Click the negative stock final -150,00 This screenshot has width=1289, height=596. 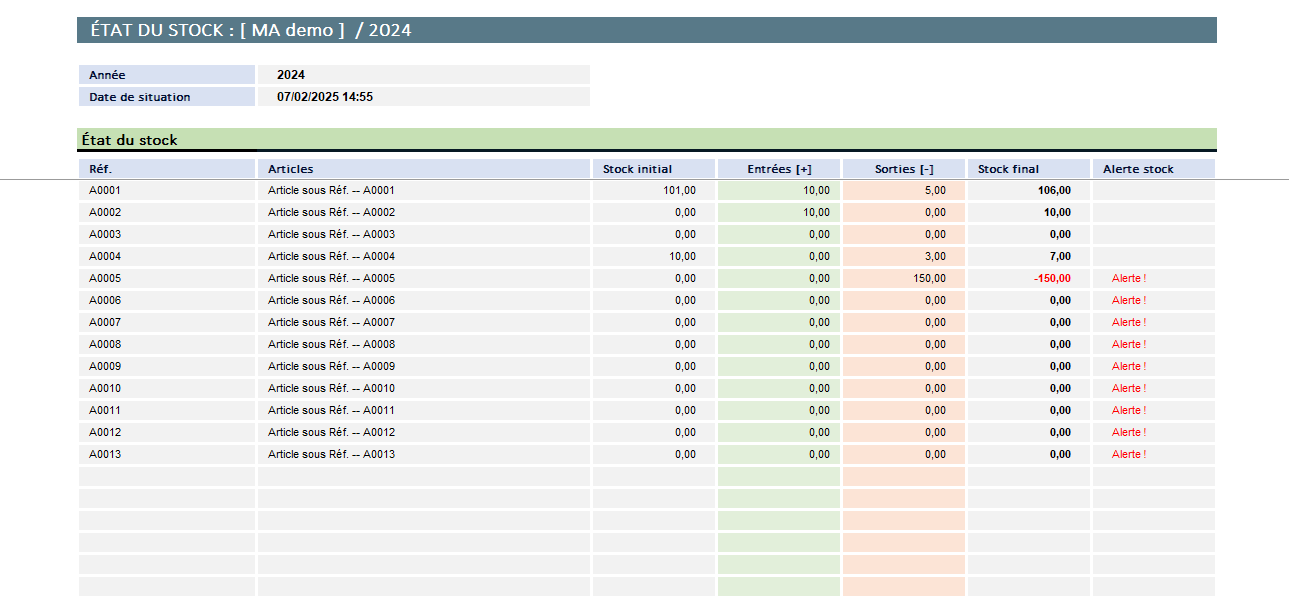tap(1052, 278)
